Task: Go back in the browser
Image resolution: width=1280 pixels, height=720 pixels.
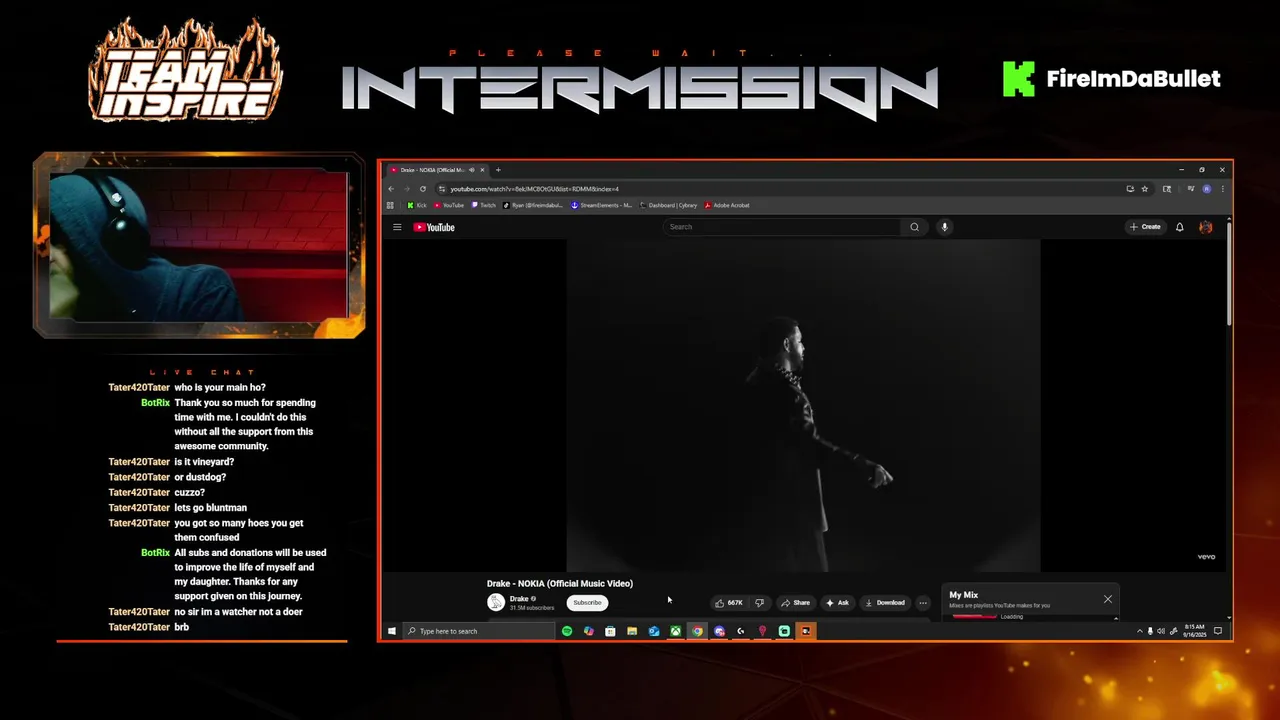Action: tap(391, 189)
